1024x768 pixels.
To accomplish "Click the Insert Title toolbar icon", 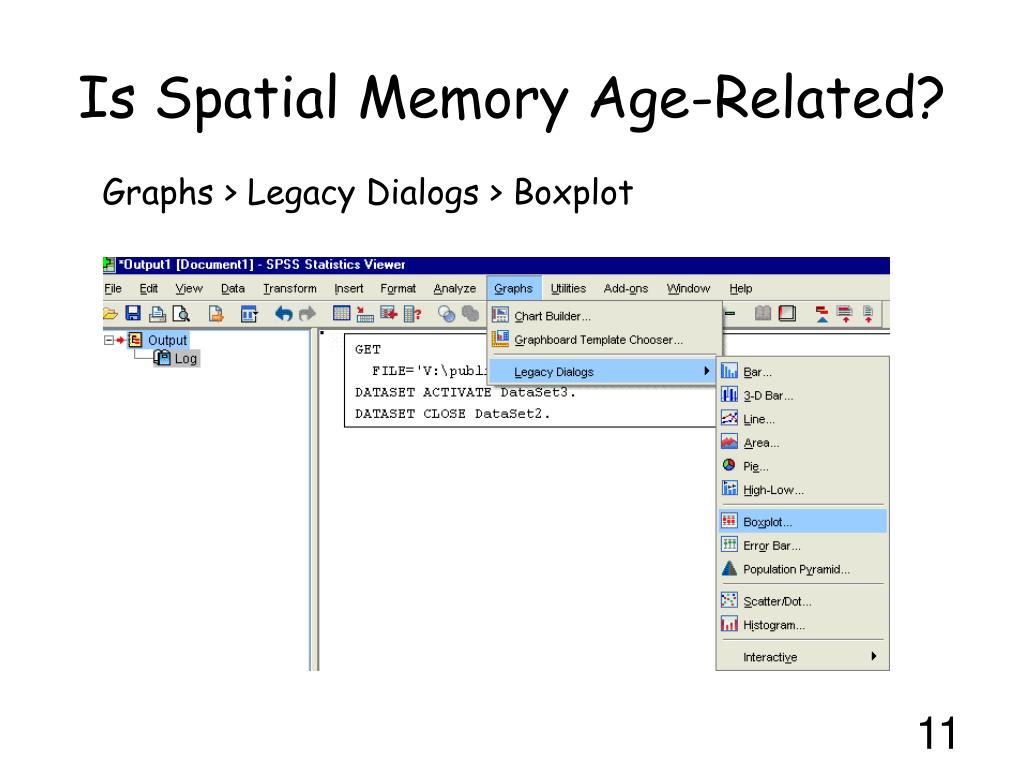I will pos(844,315).
